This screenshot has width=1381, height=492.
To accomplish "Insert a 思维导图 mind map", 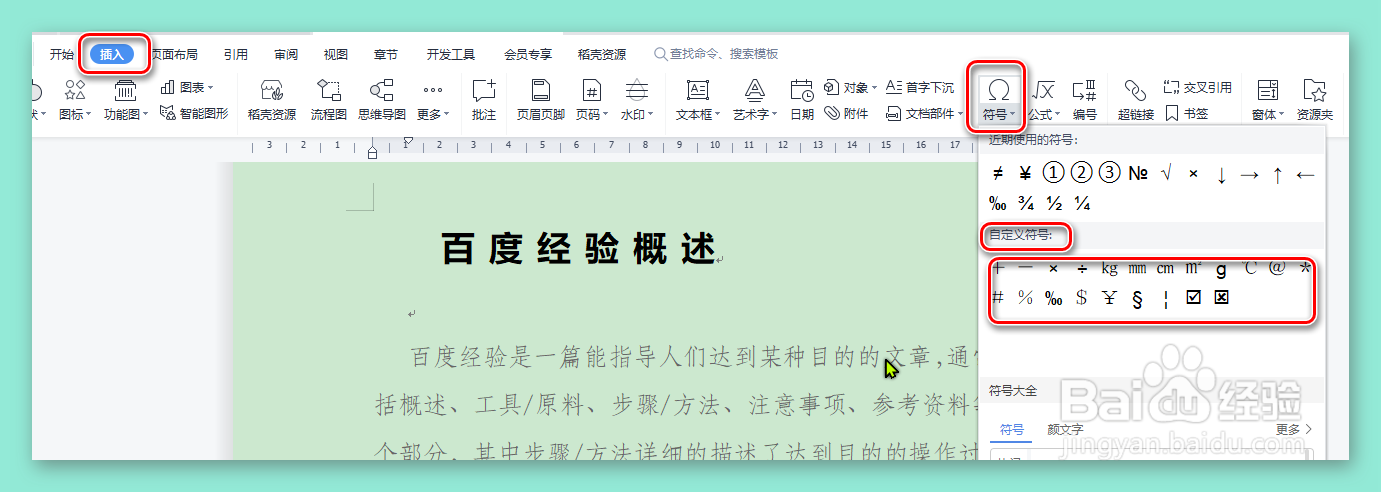I will (x=381, y=100).
